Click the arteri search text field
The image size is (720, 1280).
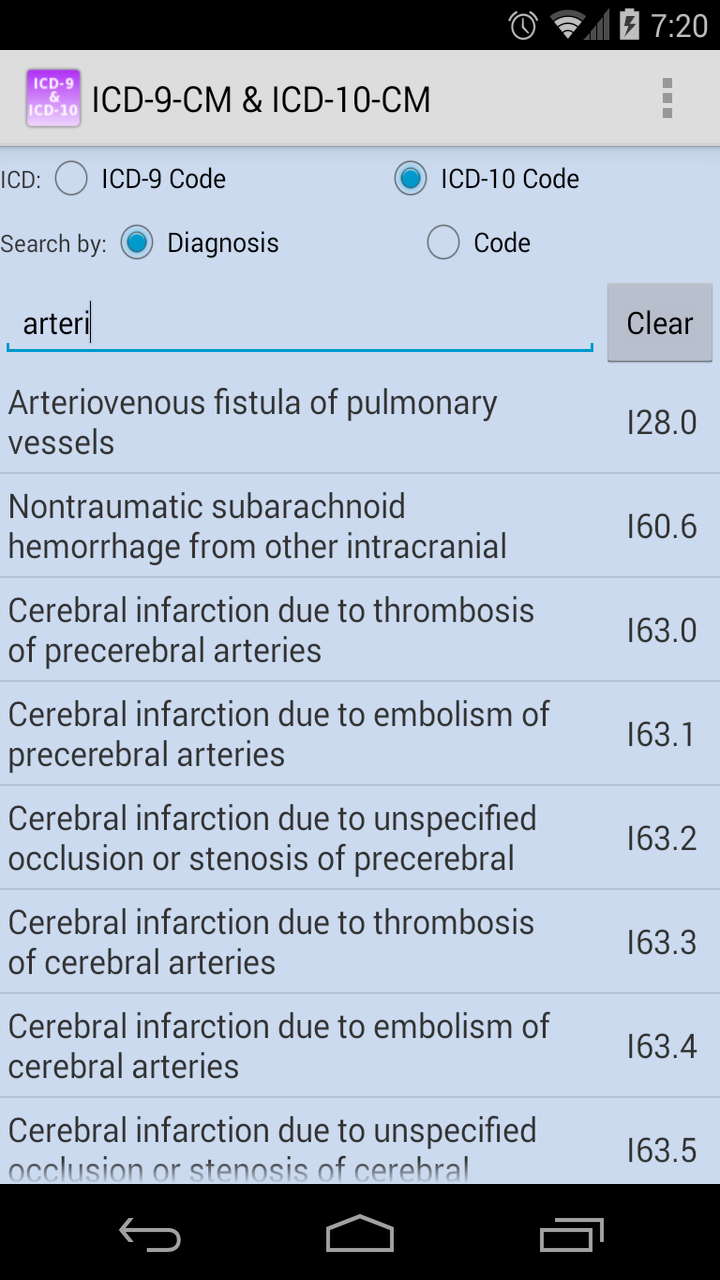tap(299, 322)
